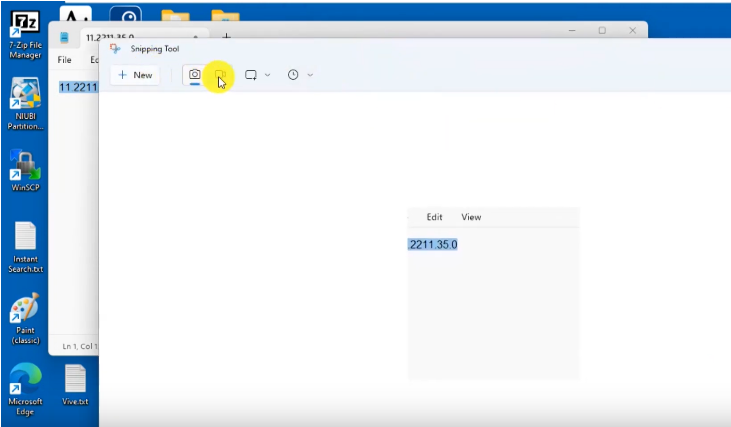Click the New snip button
This screenshot has width=731, height=427.
(x=135, y=75)
